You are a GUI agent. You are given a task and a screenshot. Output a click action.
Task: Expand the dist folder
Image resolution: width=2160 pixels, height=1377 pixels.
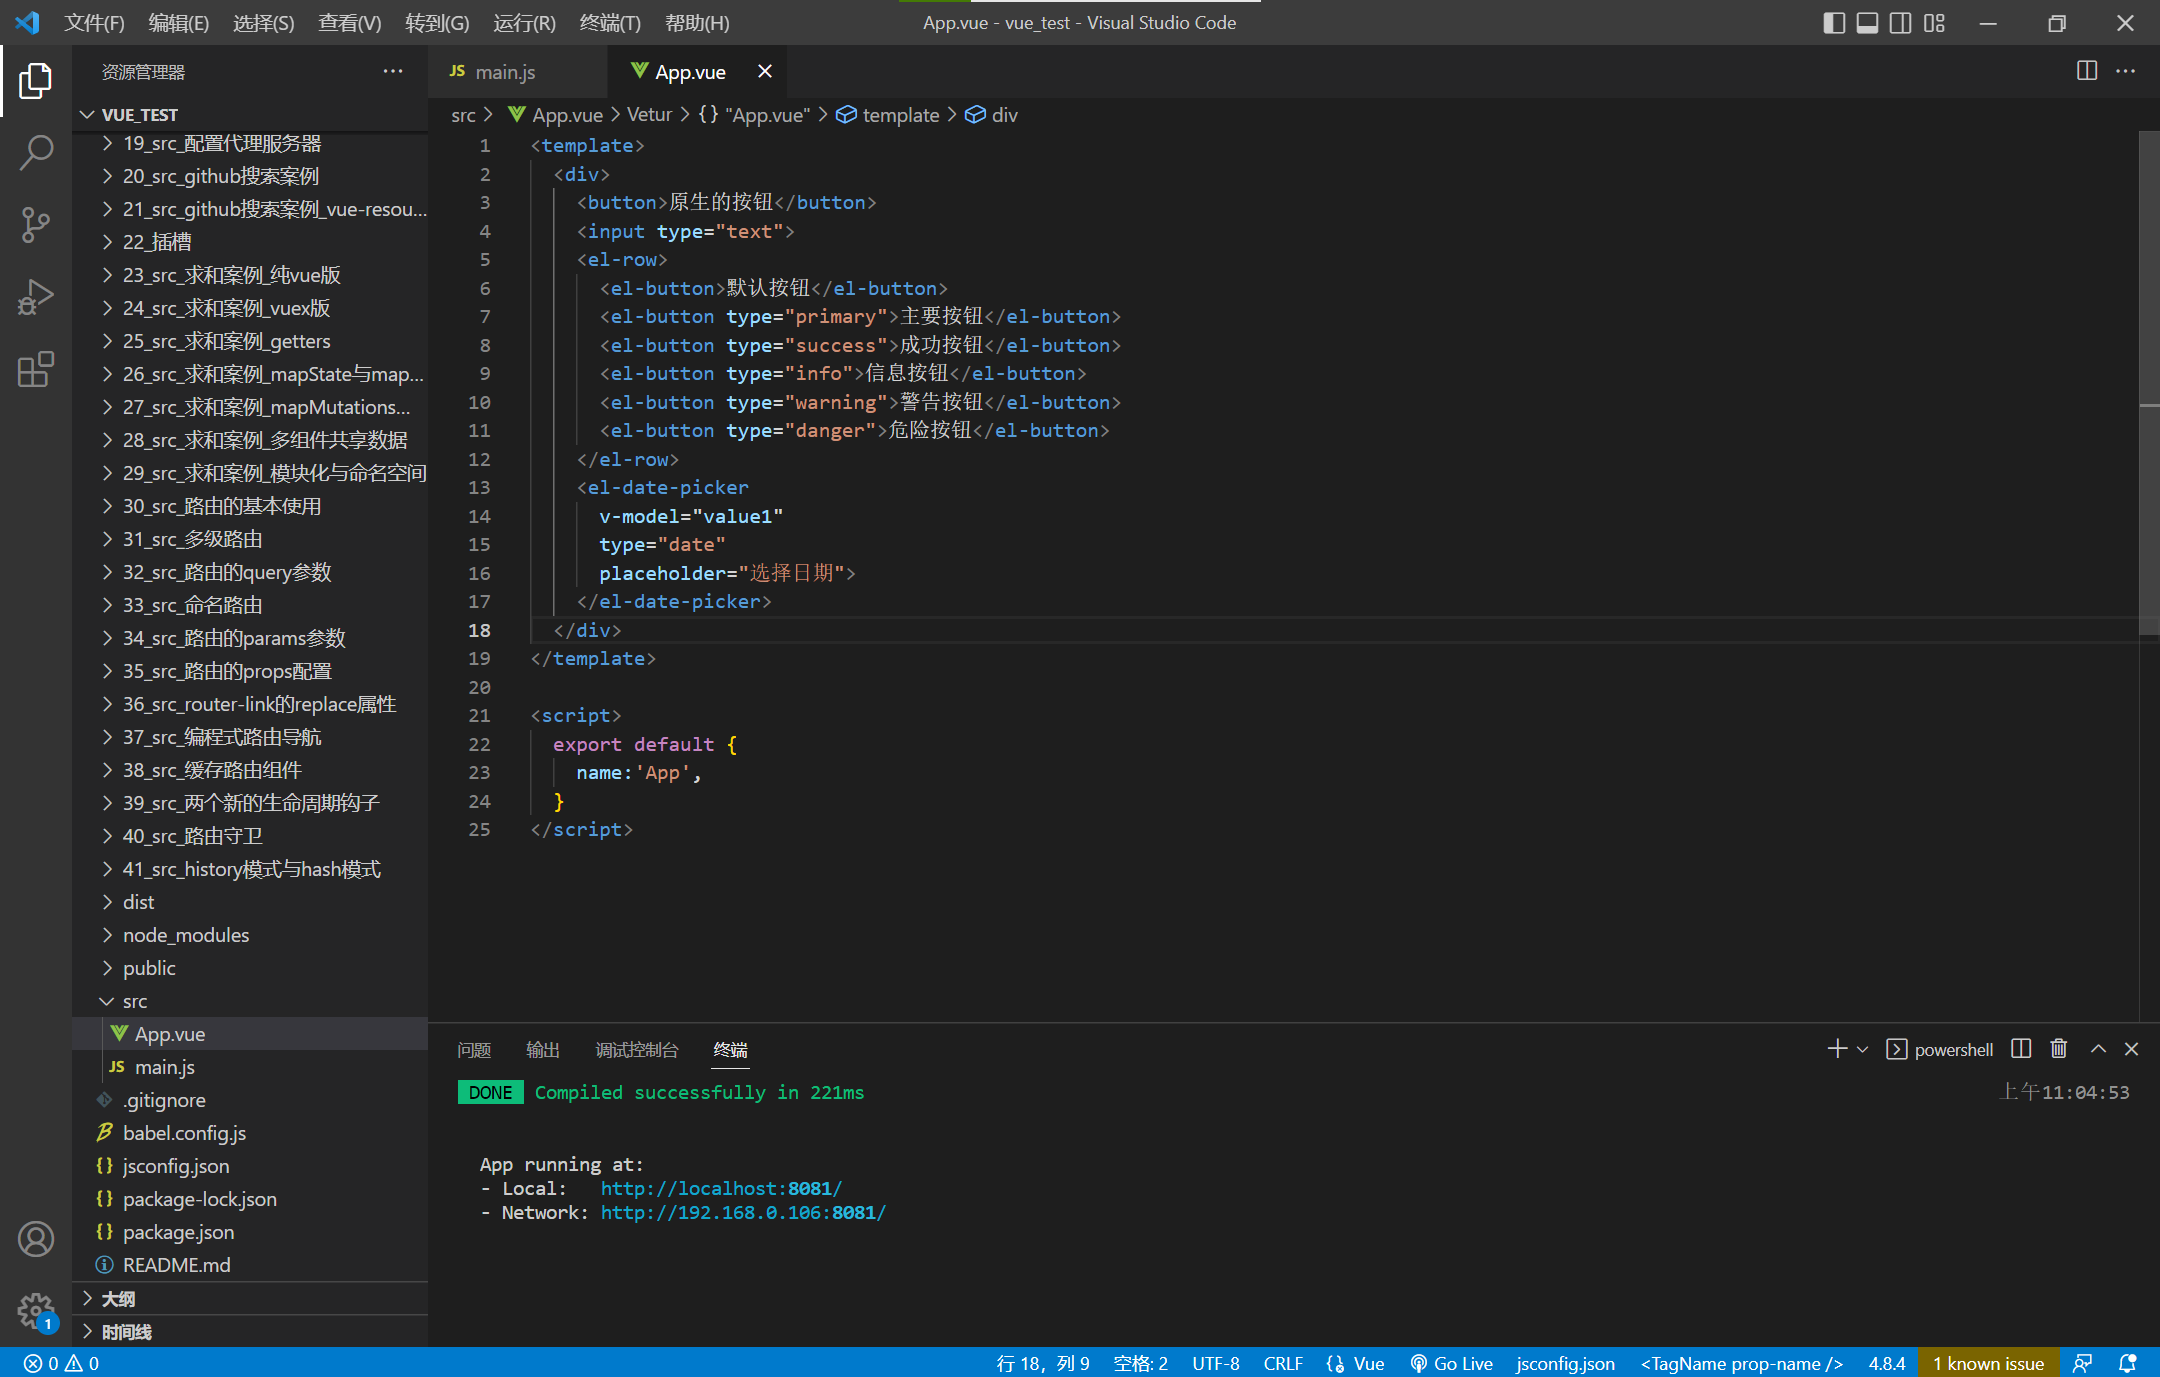pos(251,901)
